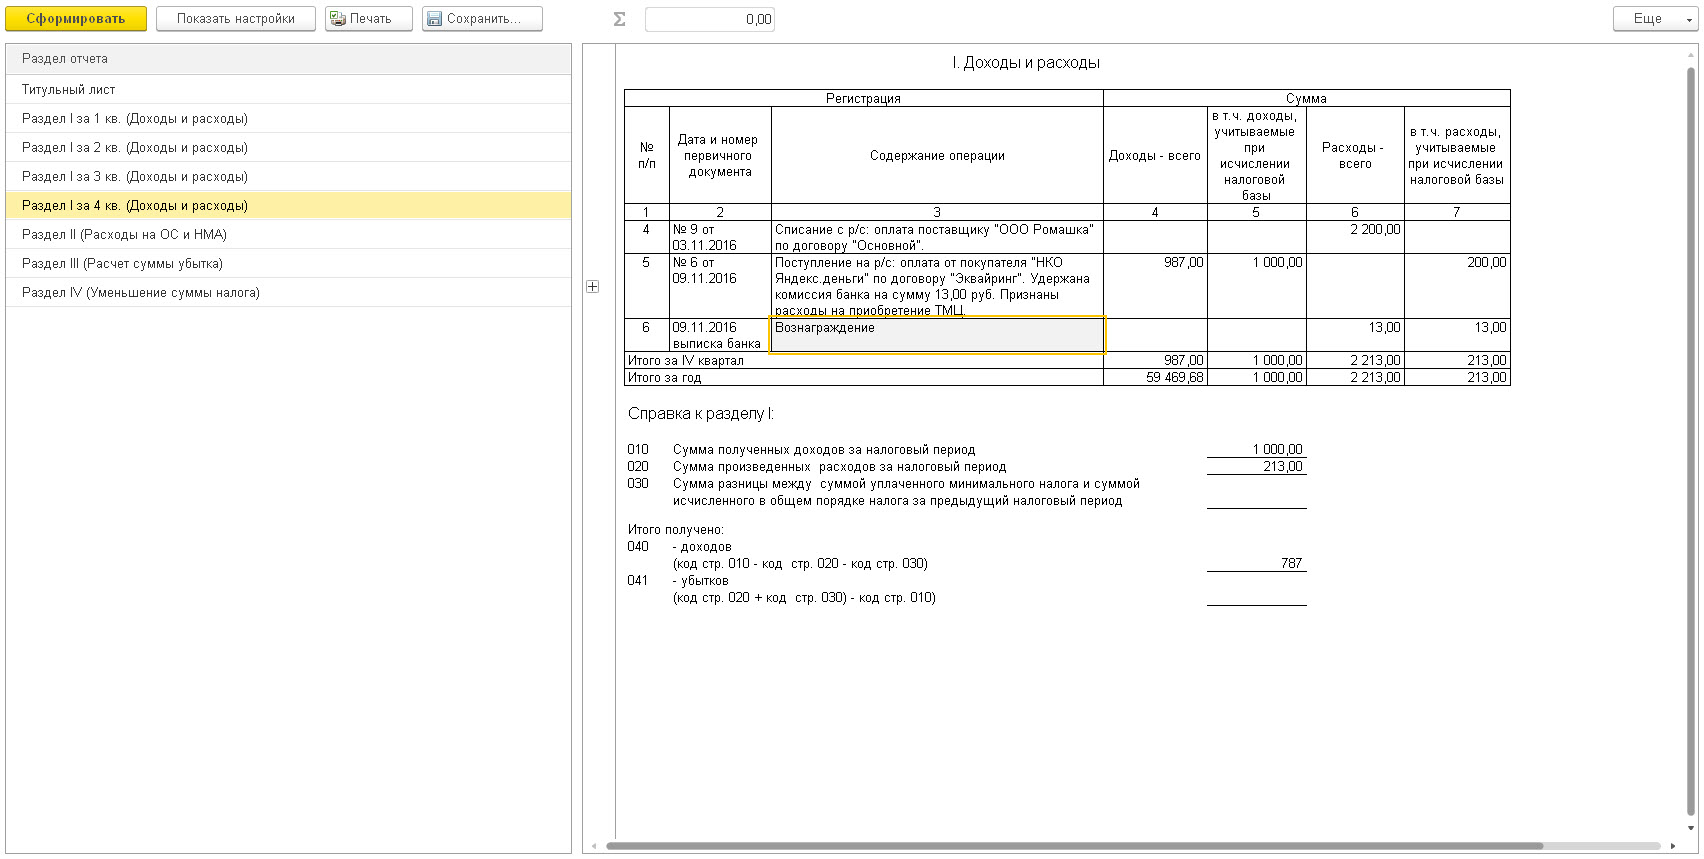Viewport: 1704px width, 859px height.
Task: Expand the plus group beside the table
Action: tap(593, 287)
